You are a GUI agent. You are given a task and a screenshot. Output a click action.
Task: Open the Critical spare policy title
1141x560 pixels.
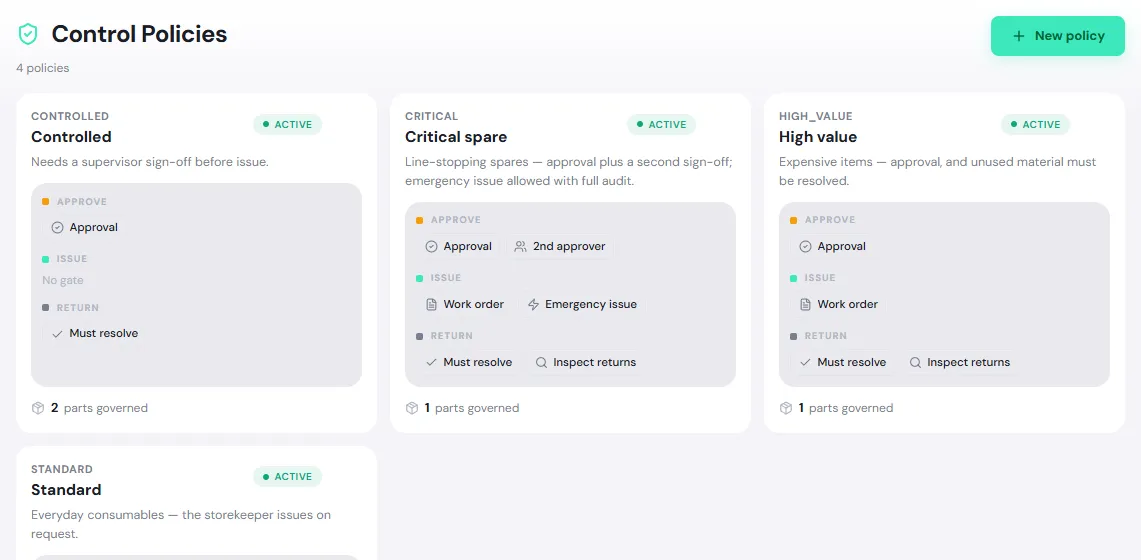click(x=456, y=137)
